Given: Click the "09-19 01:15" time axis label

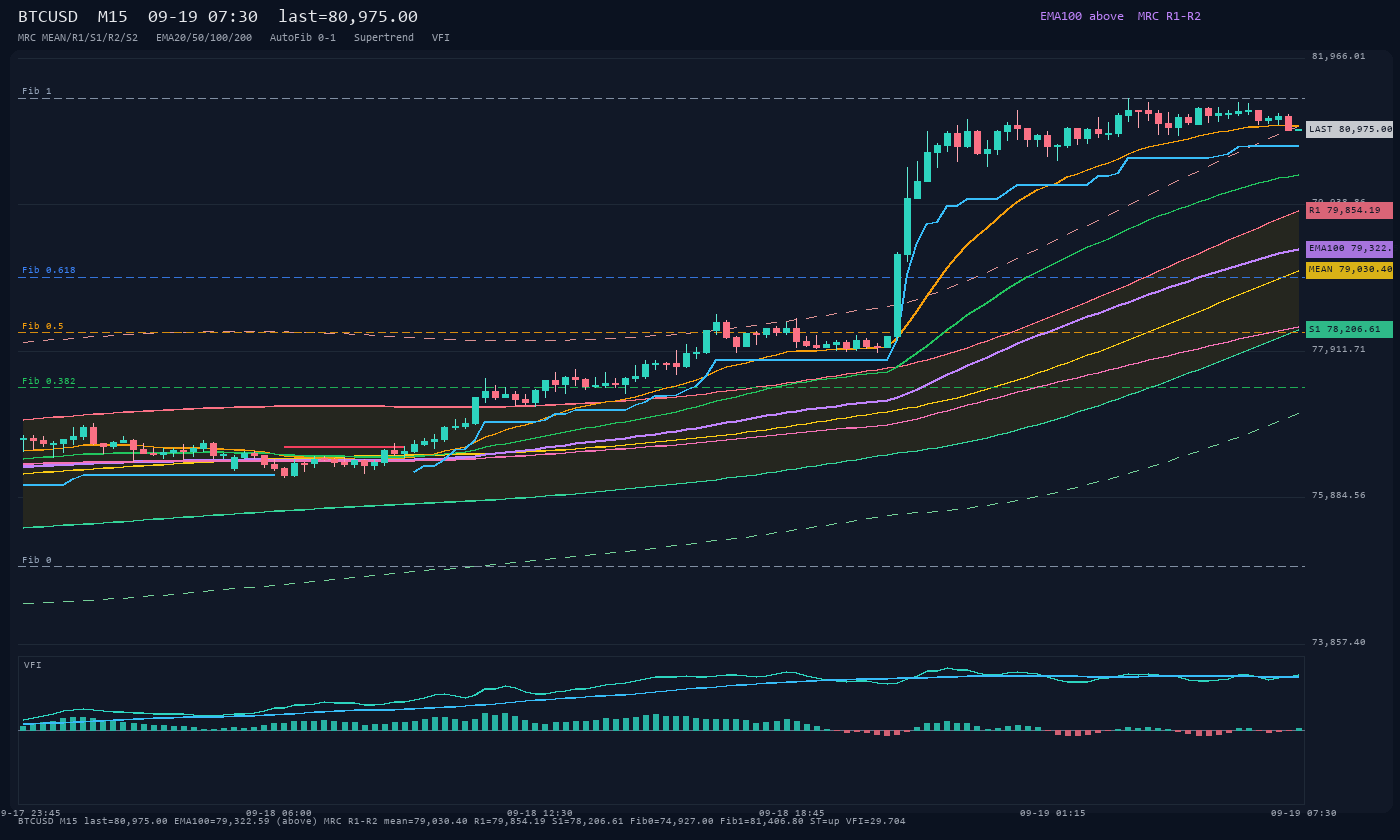Looking at the screenshot, I should pyautogui.click(x=1052, y=813).
